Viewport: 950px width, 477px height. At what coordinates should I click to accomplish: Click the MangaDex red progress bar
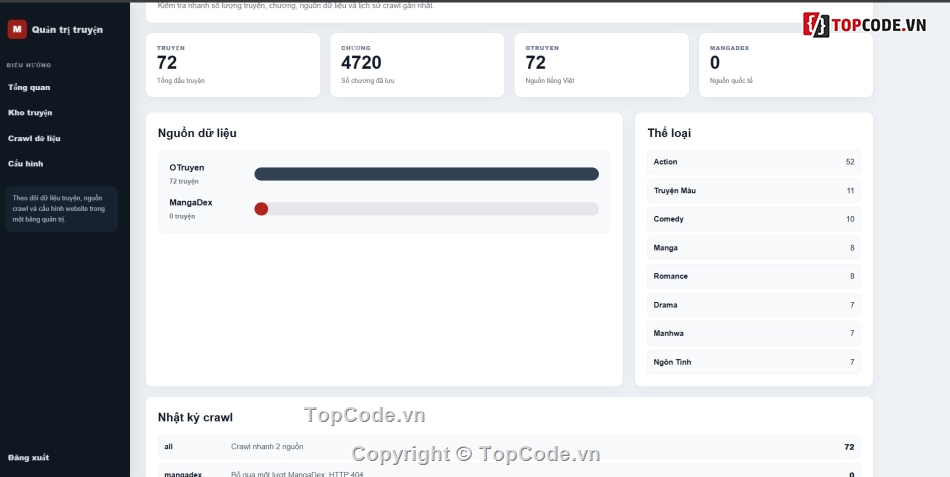coord(261,209)
